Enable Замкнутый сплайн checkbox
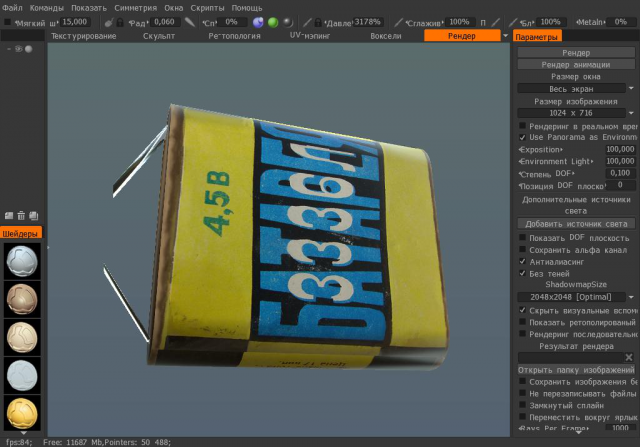 pos(522,405)
